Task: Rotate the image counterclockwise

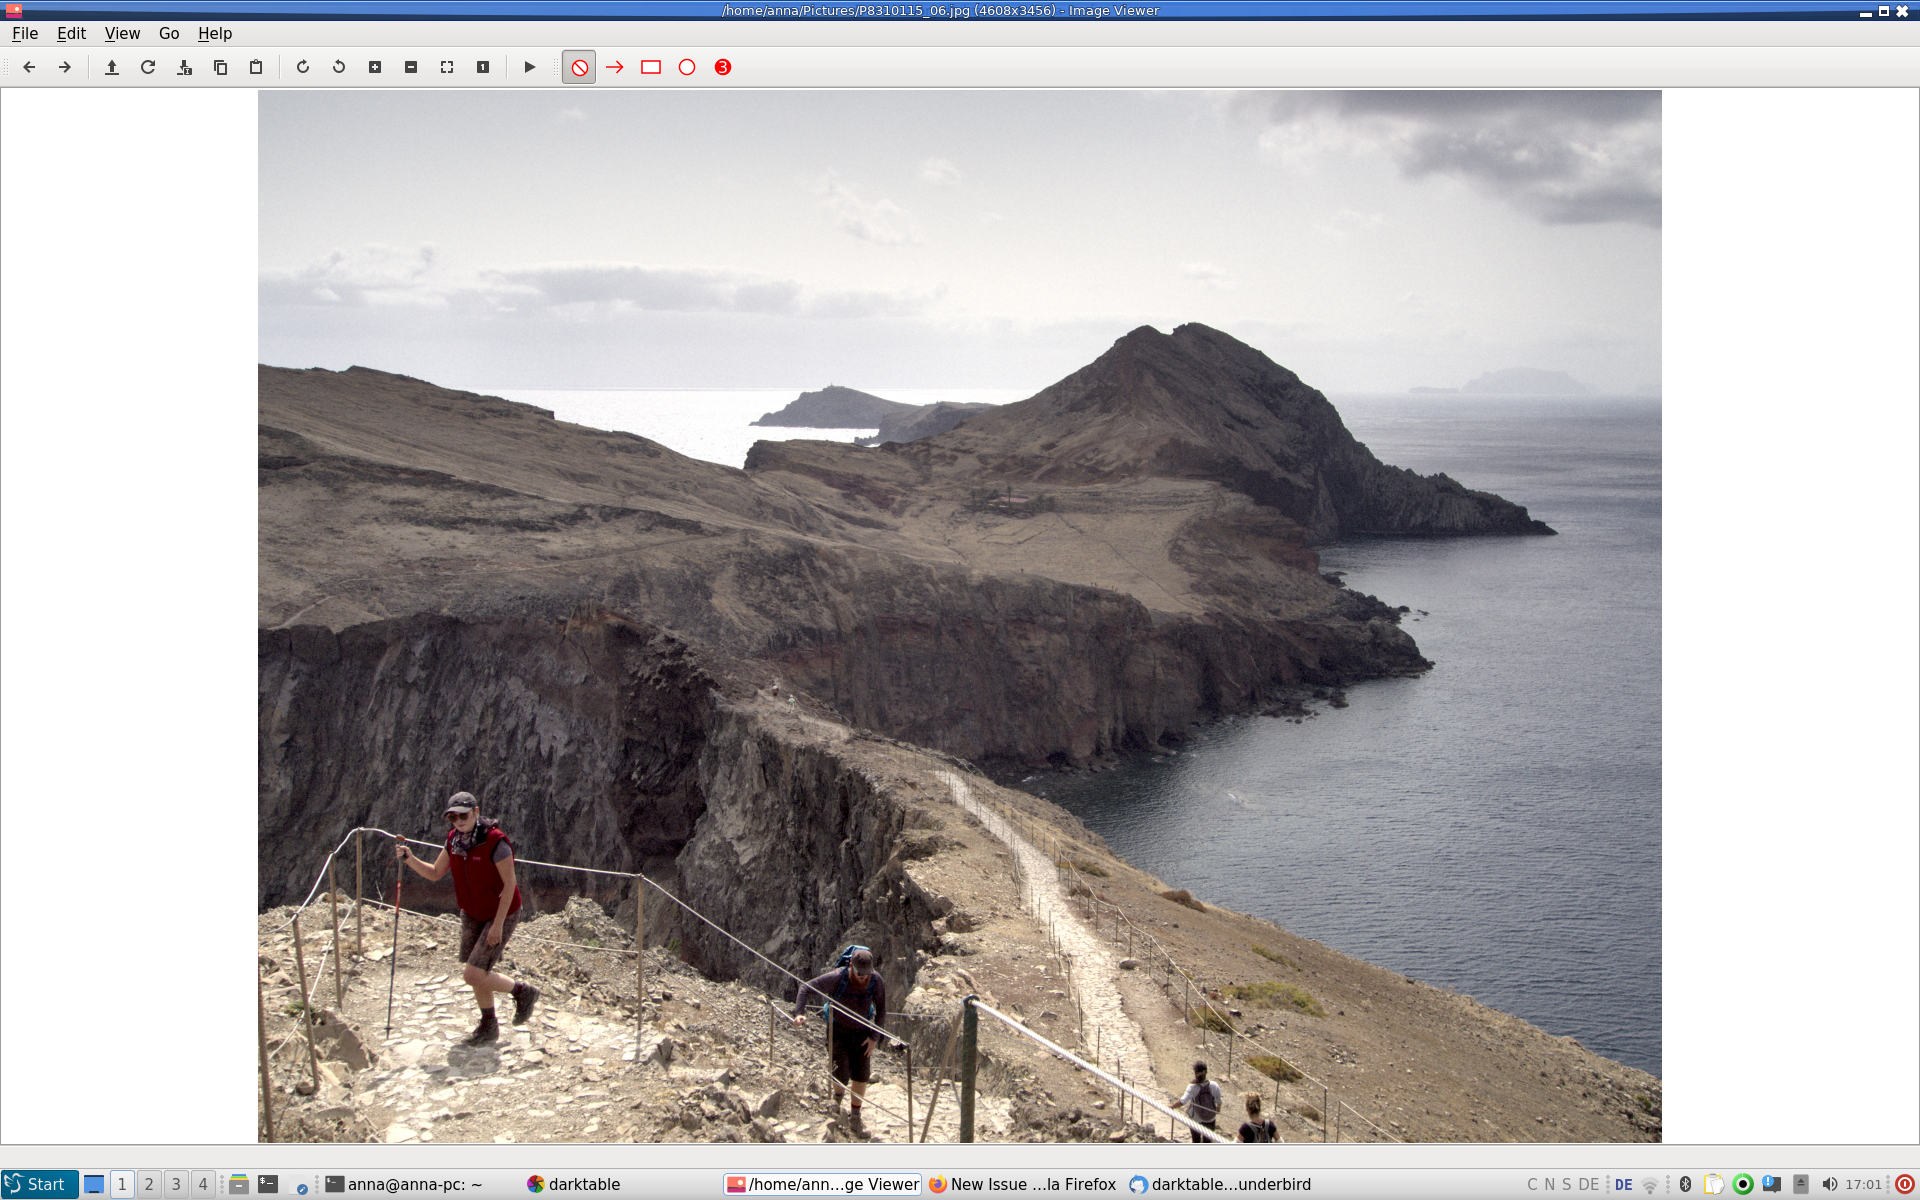Action: point(337,67)
